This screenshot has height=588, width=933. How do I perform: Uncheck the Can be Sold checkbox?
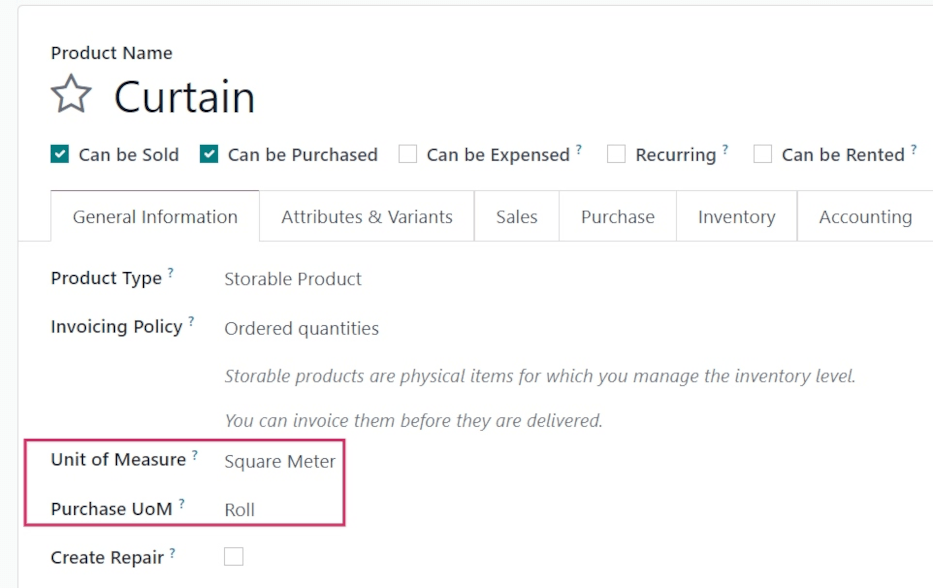[59, 154]
